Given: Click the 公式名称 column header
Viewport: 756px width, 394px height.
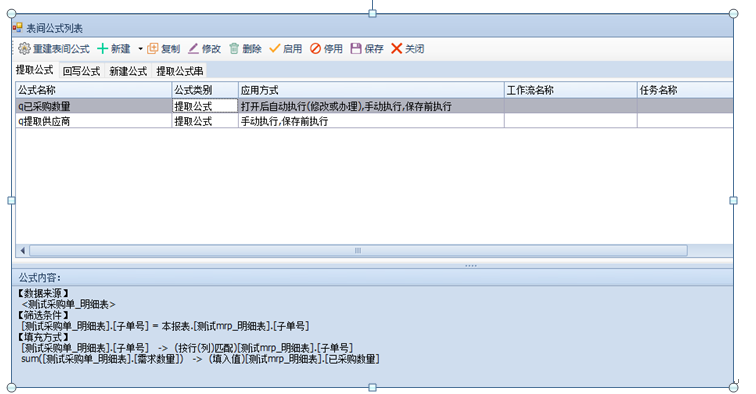Looking at the screenshot, I should 94,90.
